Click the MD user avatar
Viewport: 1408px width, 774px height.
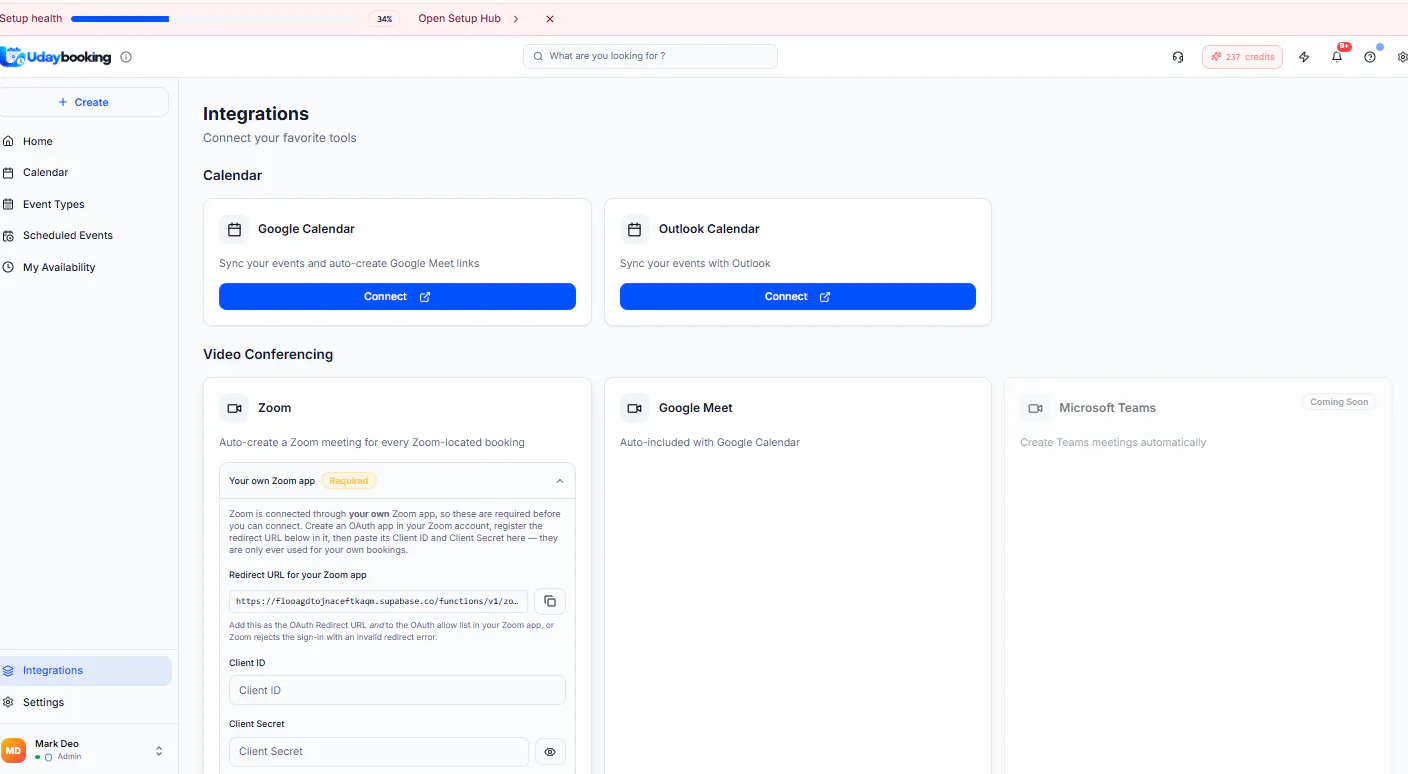14,750
